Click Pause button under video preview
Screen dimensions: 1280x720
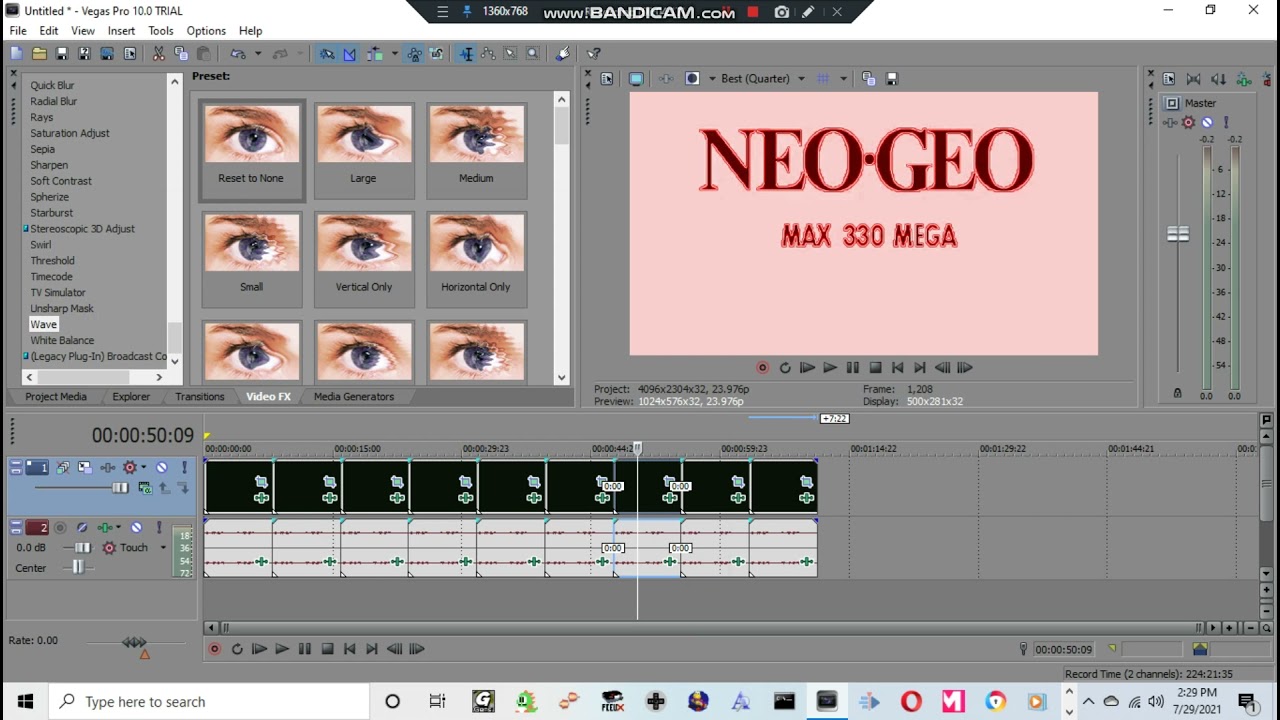point(852,368)
